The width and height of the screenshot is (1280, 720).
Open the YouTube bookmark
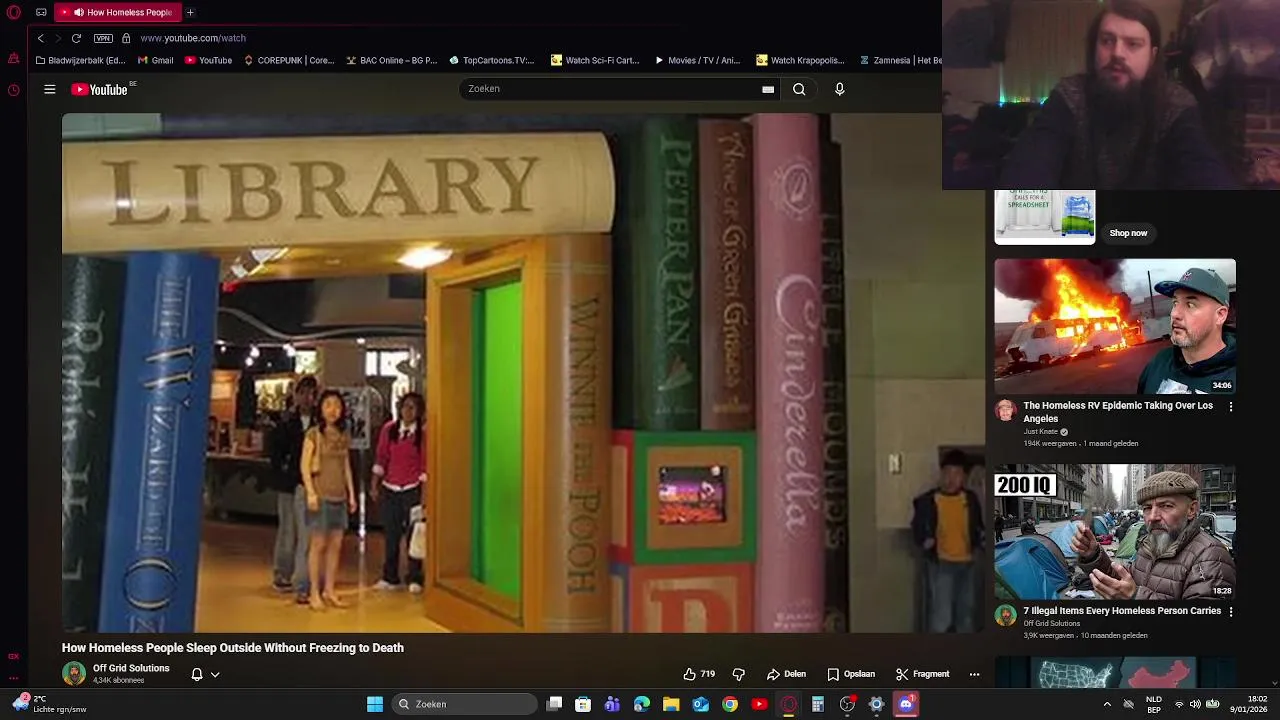(x=208, y=60)
